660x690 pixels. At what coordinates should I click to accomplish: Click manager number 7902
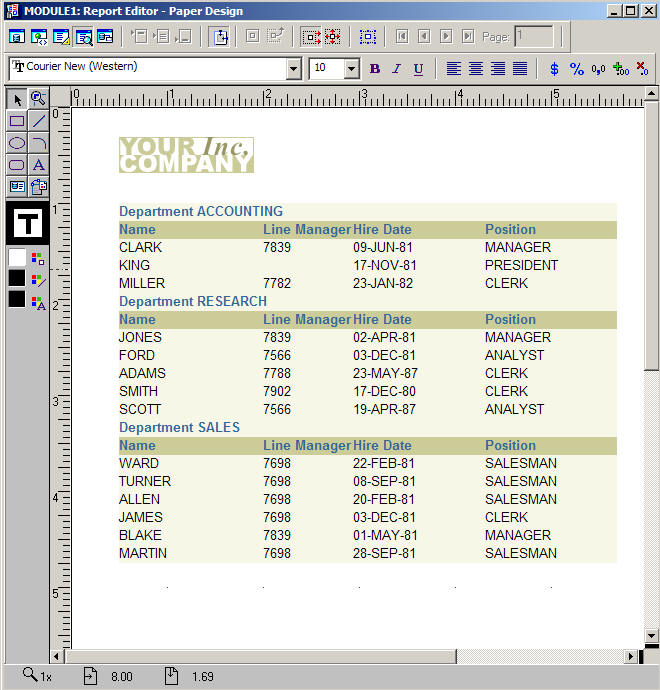(x=277, y=391)
